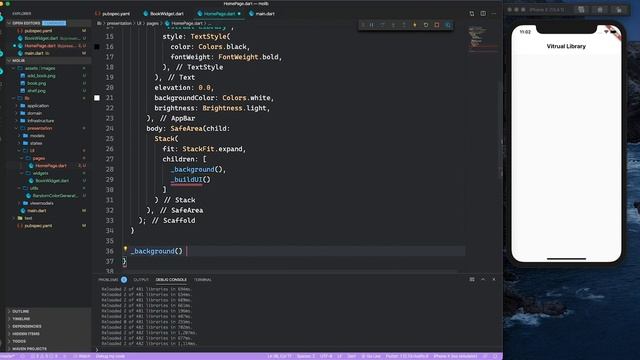640x360 pixels.
Task: Select the HomePage.dart editor tab
Action: pyautogui.click(x=219, y=13)
